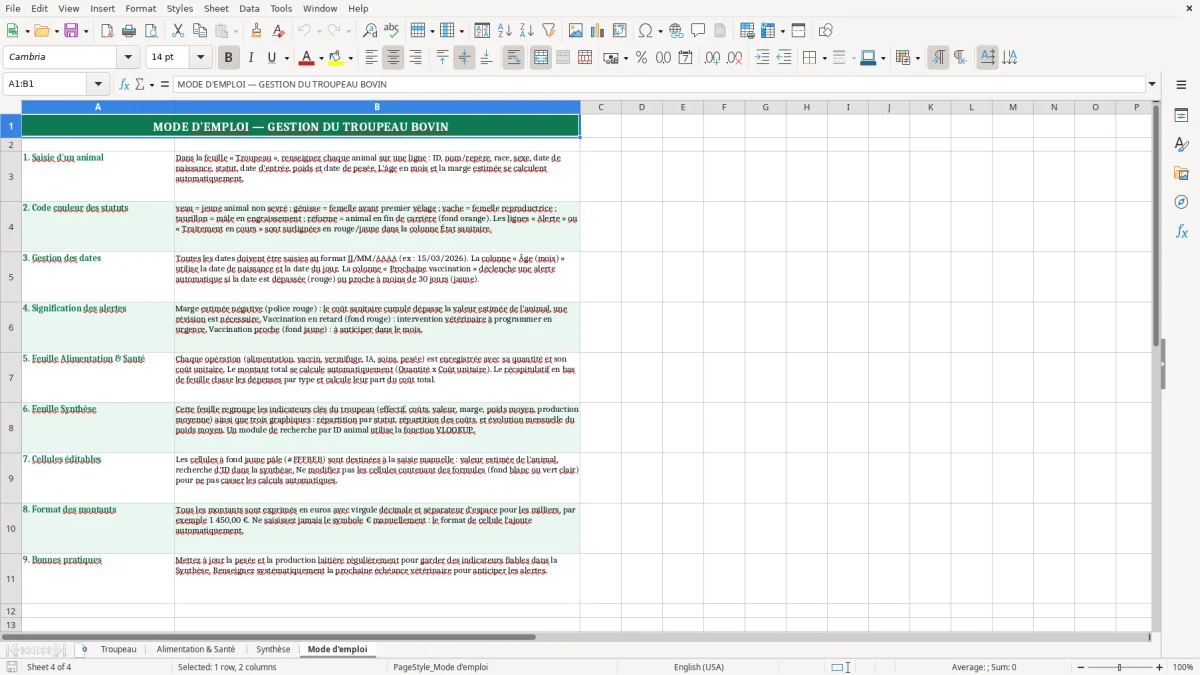Screen dimensions: 1200x675
Task: Click the Copy icon
Action: (x=199, y=31)
